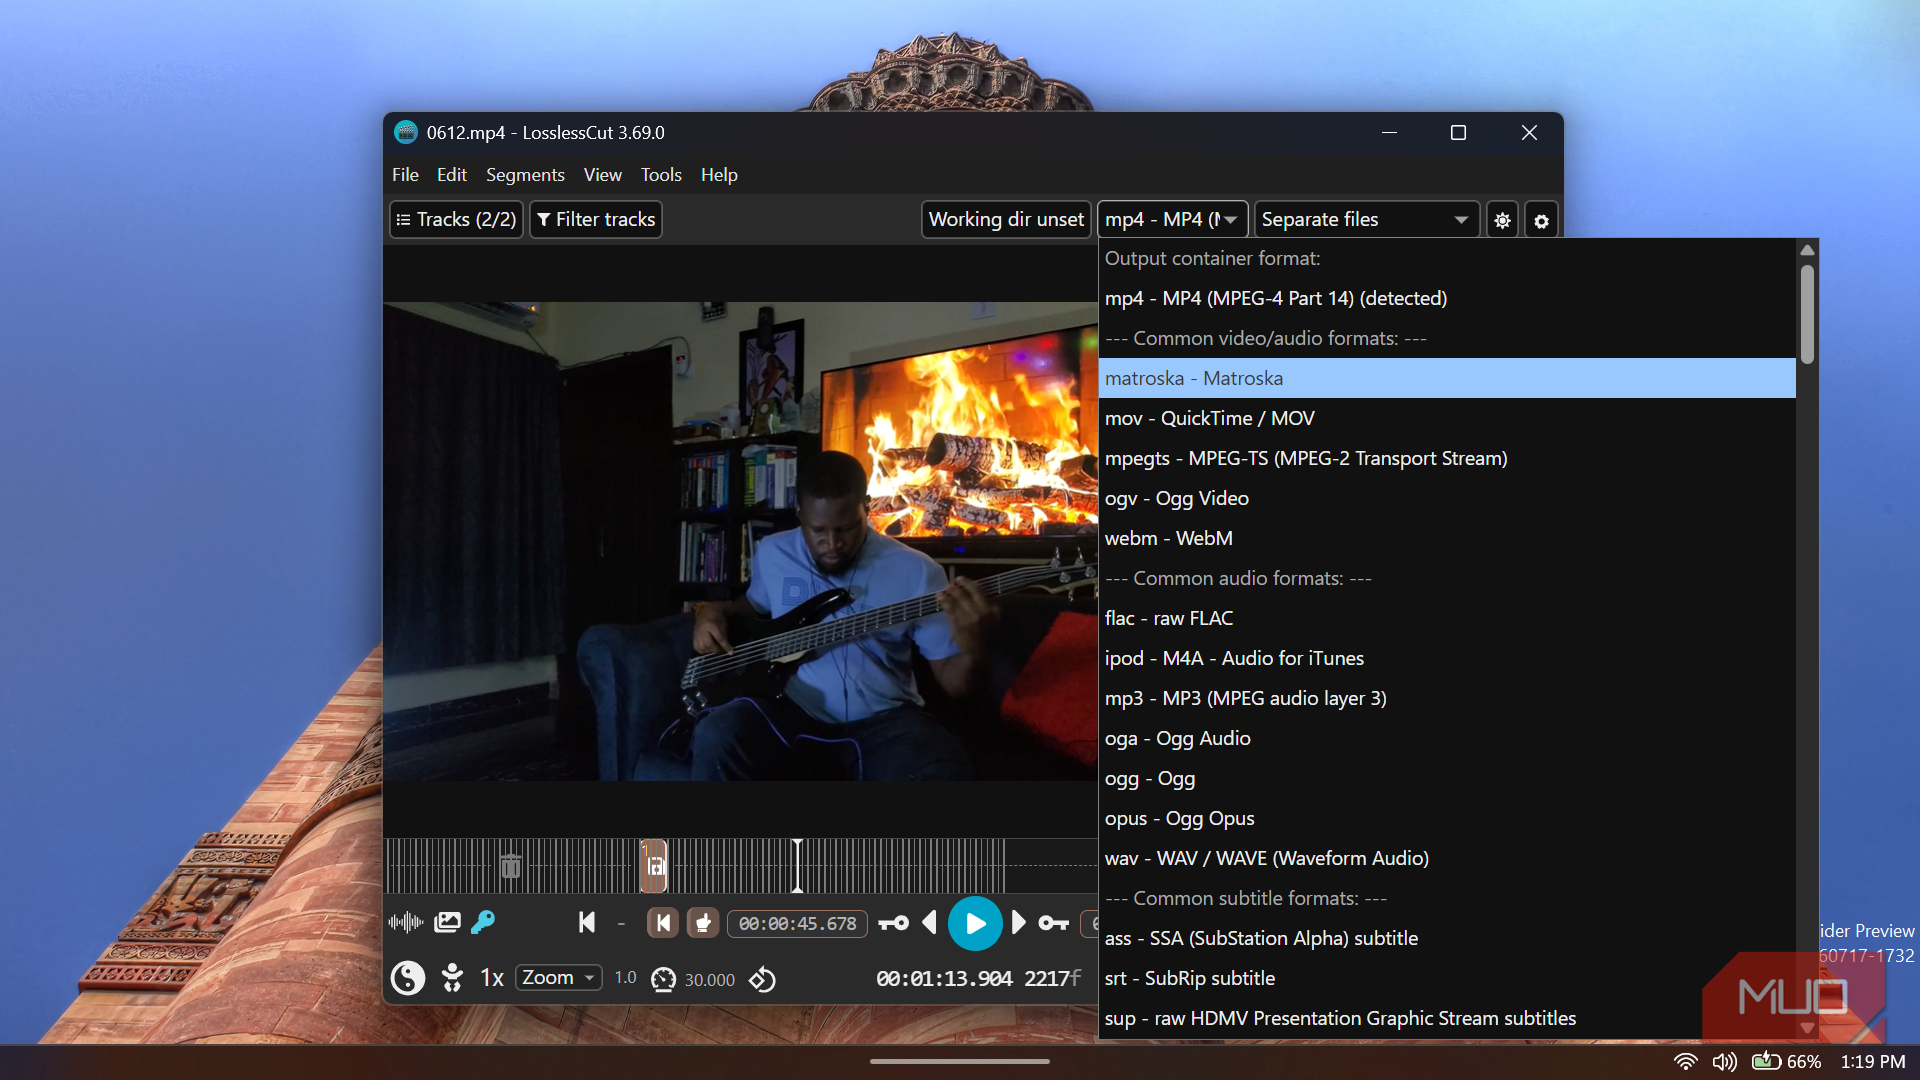Click the 1.0 playback rate value

click(626, 977)
